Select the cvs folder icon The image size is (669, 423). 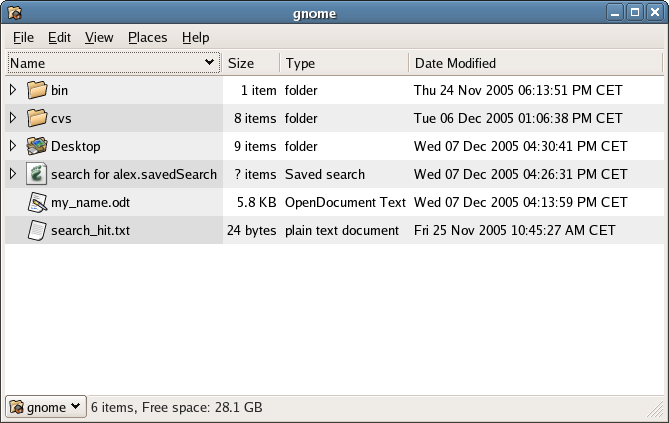tap(37, 118)
